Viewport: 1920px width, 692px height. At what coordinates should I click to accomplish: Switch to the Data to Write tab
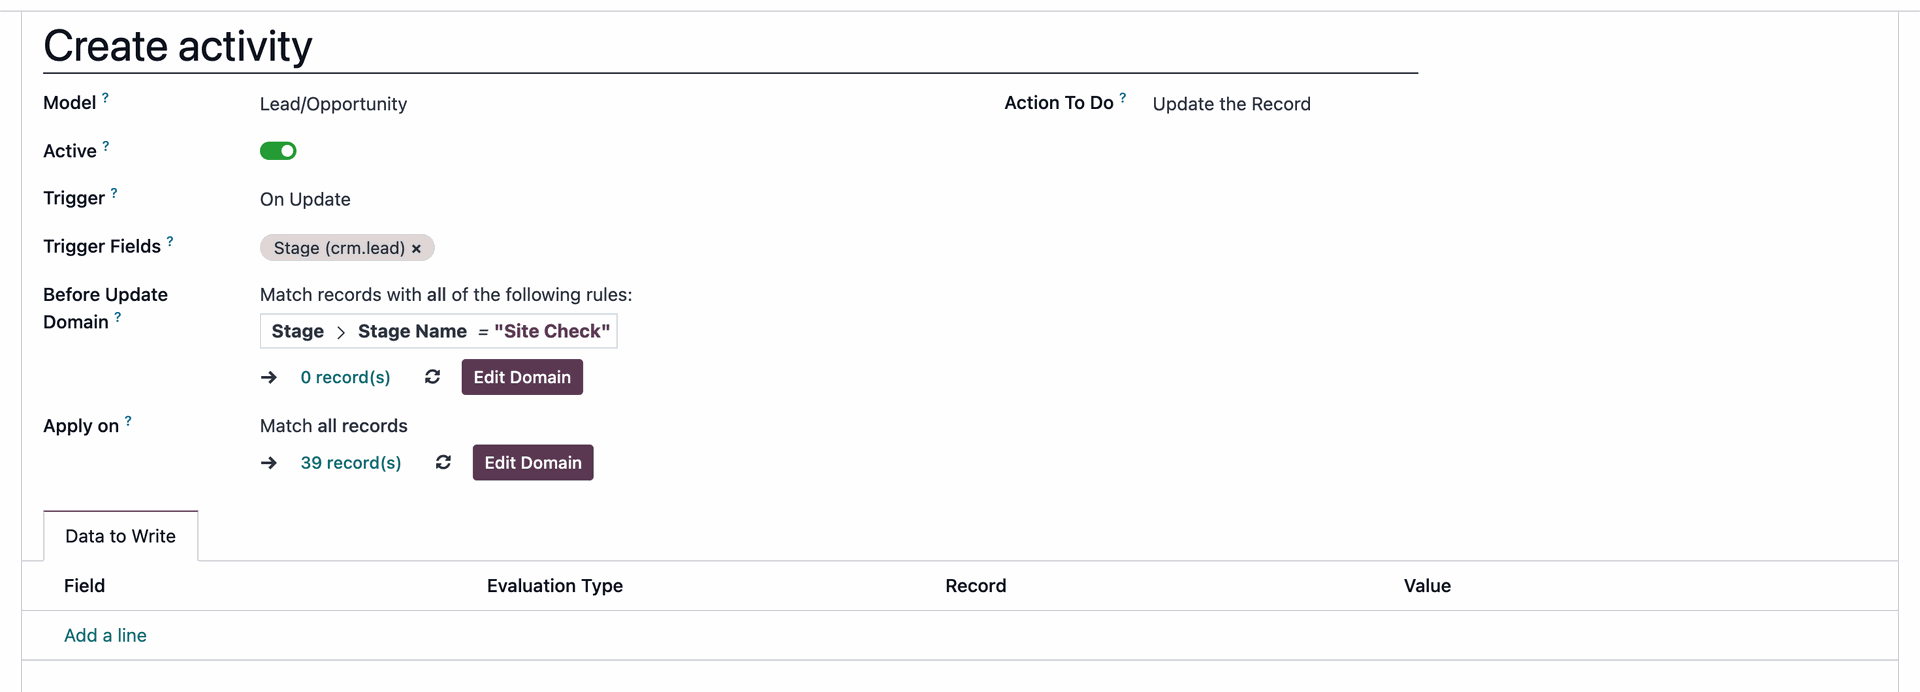[x=120, y=536]
